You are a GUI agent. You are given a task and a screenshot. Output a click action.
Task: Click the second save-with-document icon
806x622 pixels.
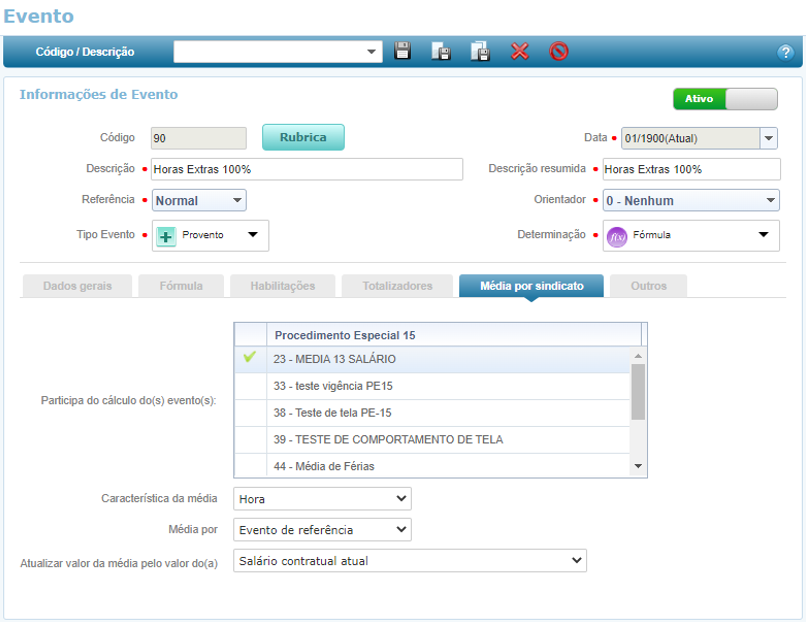(x=441, y=51)
